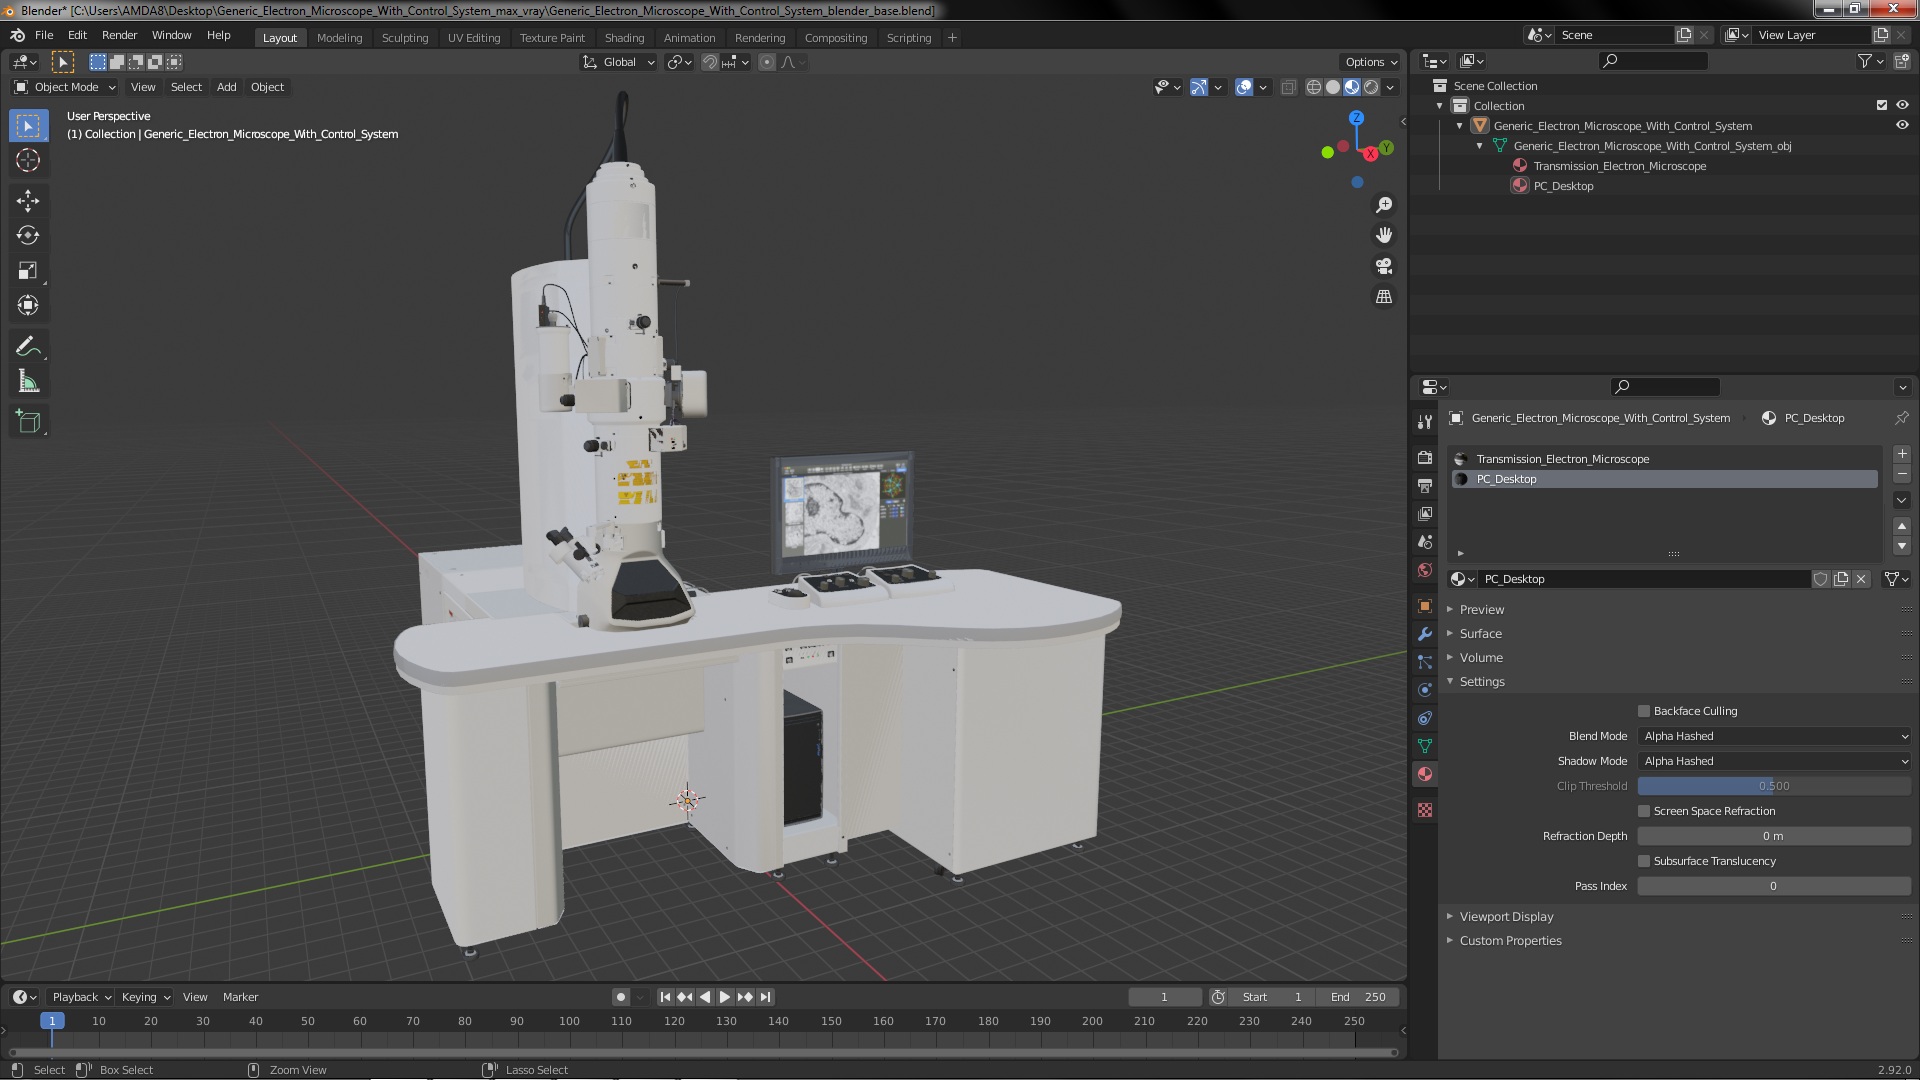
Task: Toggle camera view icon in viewport
Action: pos(1384,266)
